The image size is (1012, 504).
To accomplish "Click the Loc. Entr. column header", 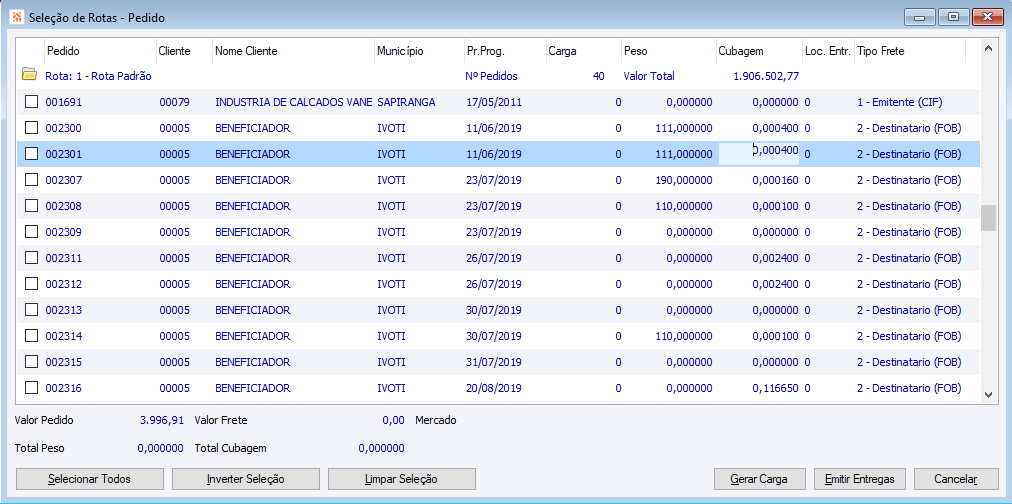I will [827, 51].
